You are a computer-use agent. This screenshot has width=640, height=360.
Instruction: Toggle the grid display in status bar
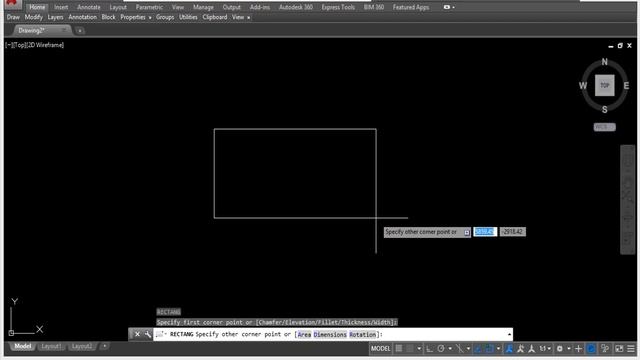coord(399,349)
